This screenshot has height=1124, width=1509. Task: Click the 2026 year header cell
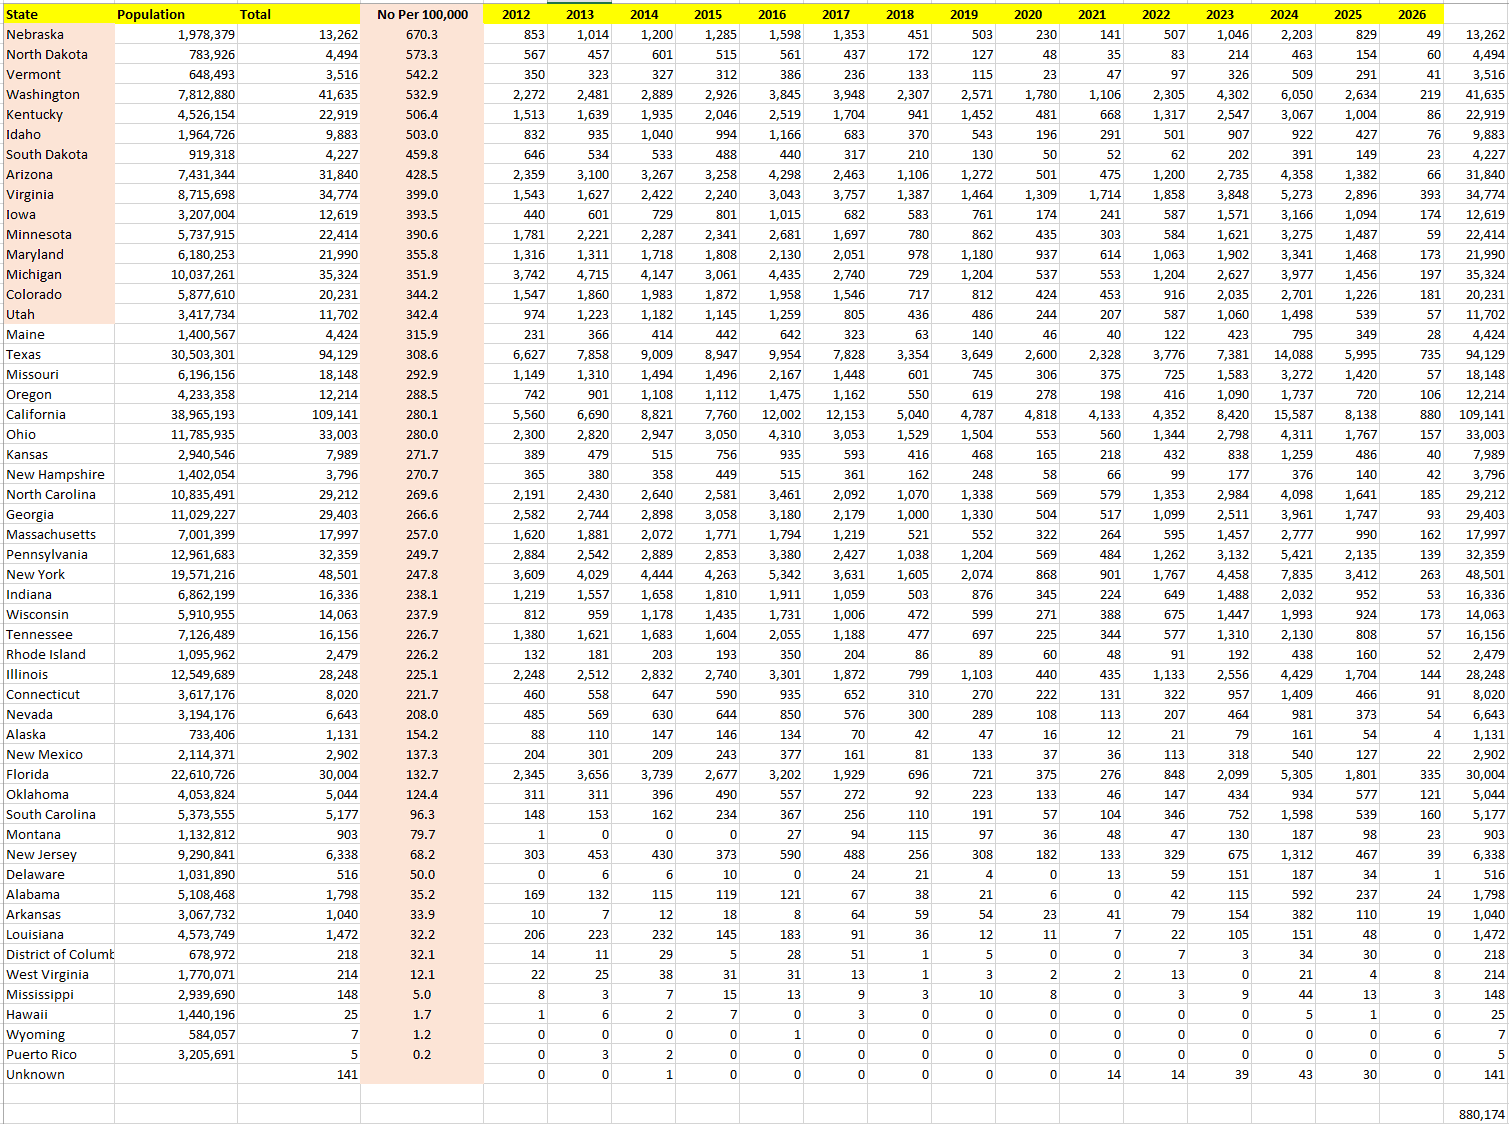[x=1411, y=14]
